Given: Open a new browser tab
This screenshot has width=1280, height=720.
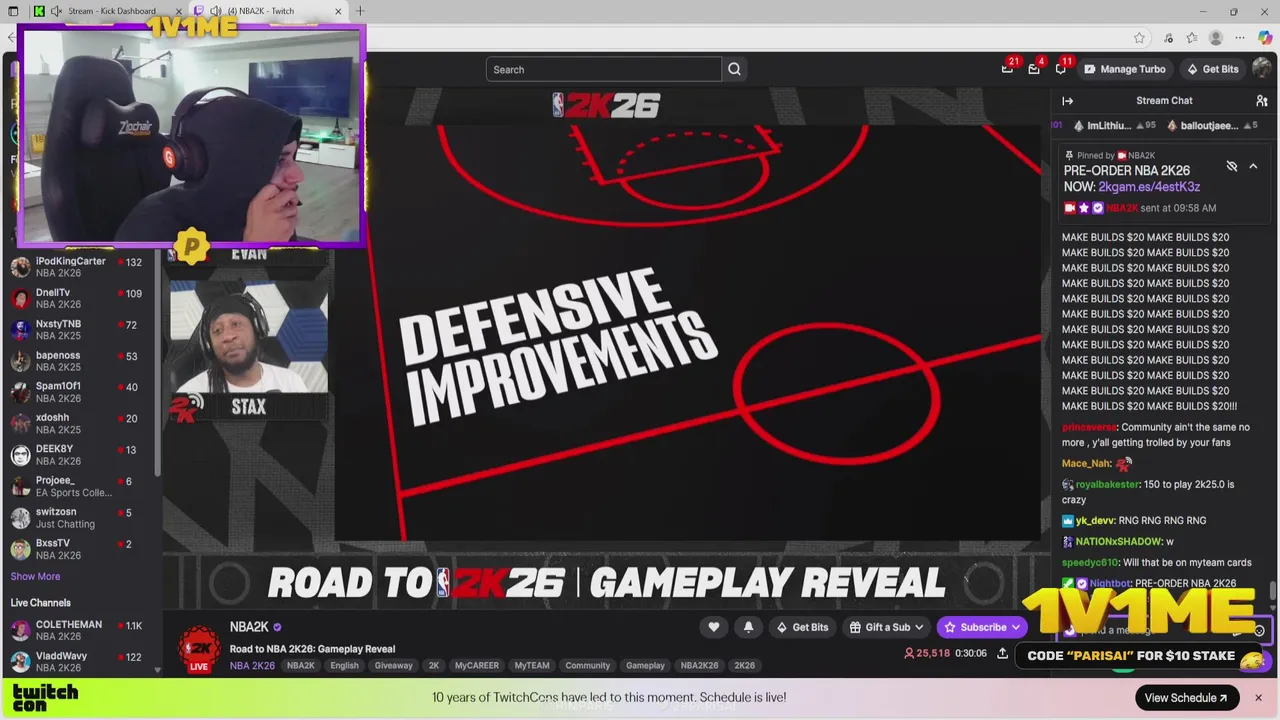Looking at the screenshot, I should coord(360,11).
